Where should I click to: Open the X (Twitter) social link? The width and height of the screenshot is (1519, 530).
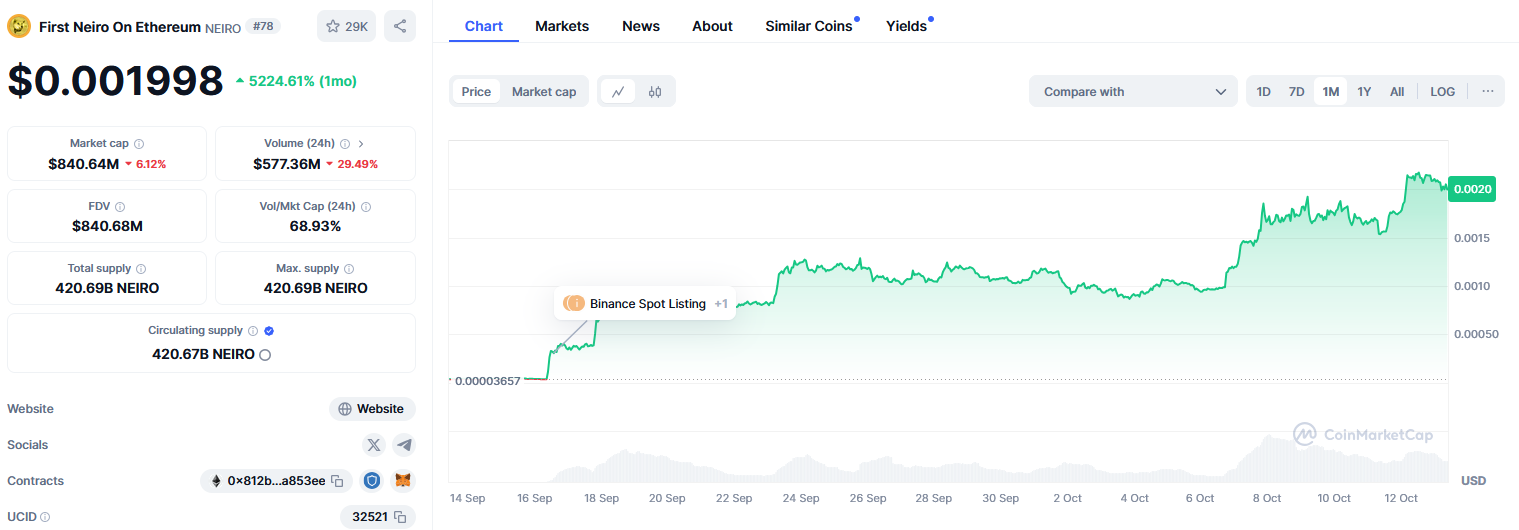tap(374, 445)
